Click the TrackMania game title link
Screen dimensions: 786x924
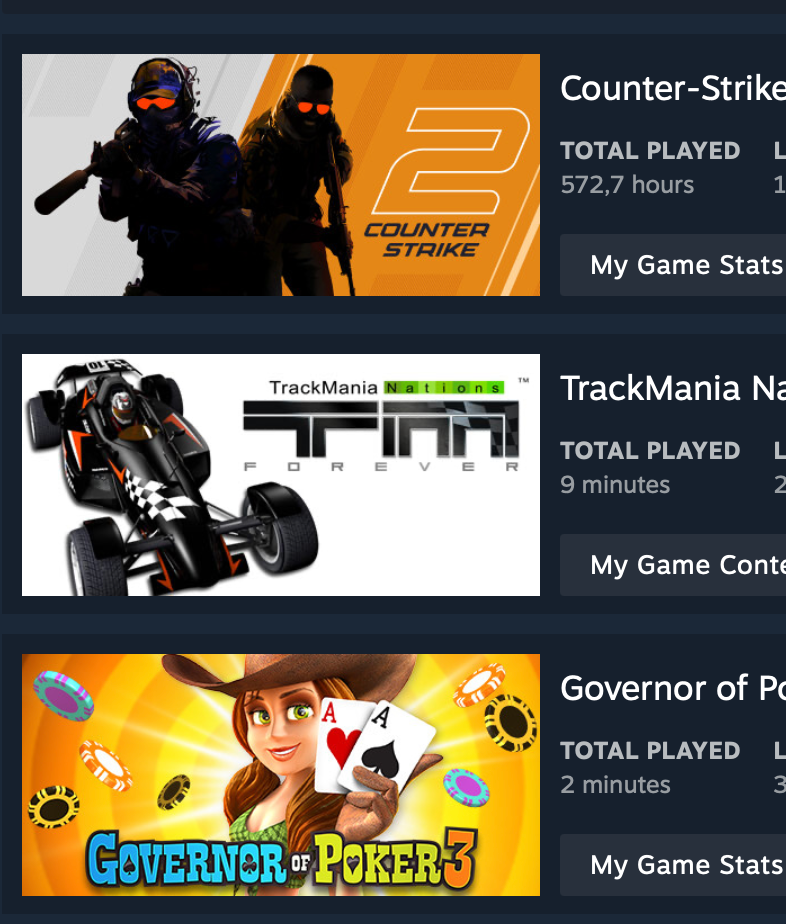tap(673, 388)
